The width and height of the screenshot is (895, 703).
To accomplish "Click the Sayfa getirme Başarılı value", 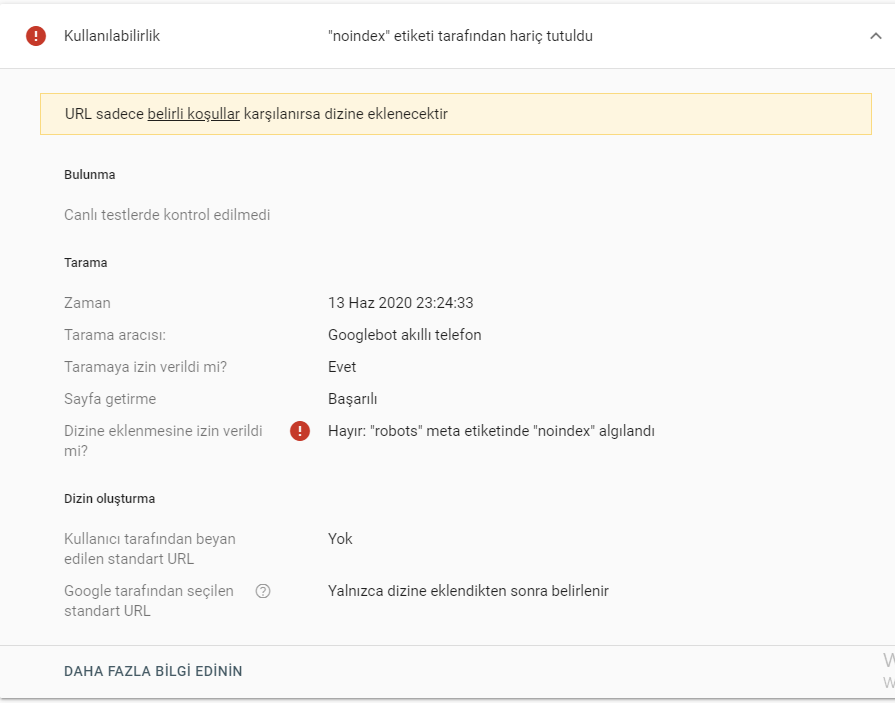I will pyautogui.click(x=352, y=399).
